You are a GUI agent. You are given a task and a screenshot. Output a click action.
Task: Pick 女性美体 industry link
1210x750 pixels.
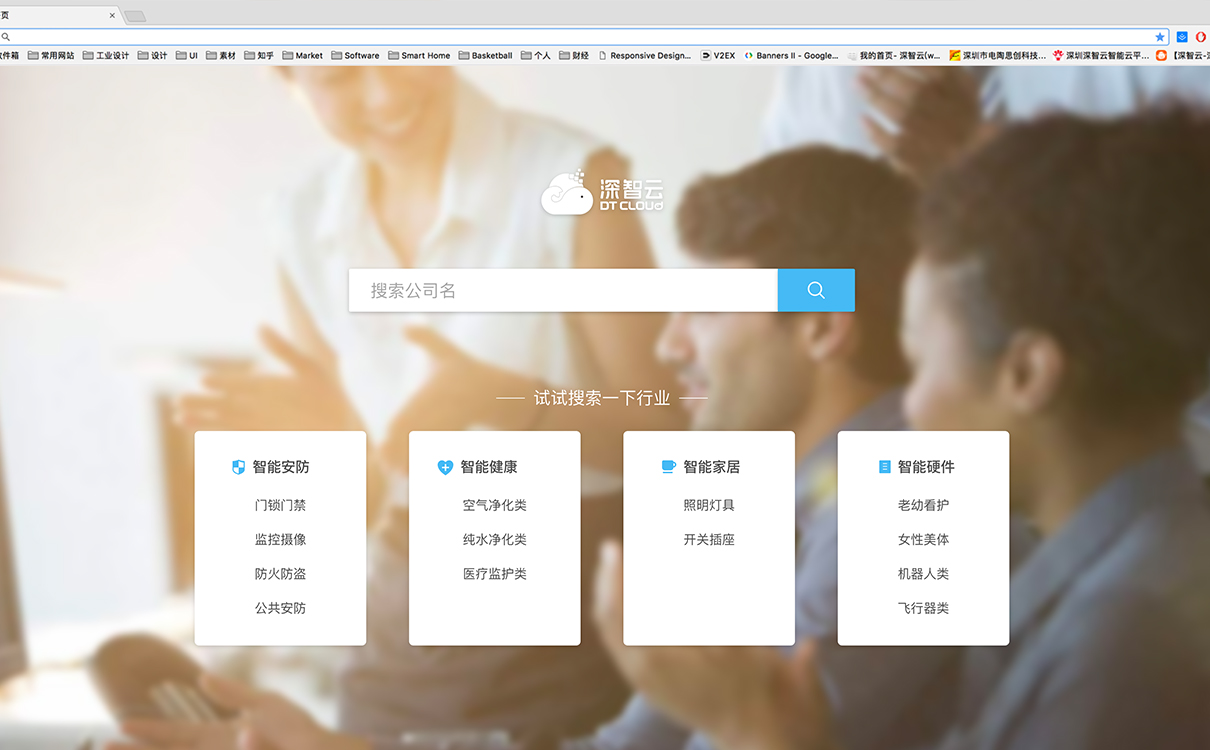[924, 539]
